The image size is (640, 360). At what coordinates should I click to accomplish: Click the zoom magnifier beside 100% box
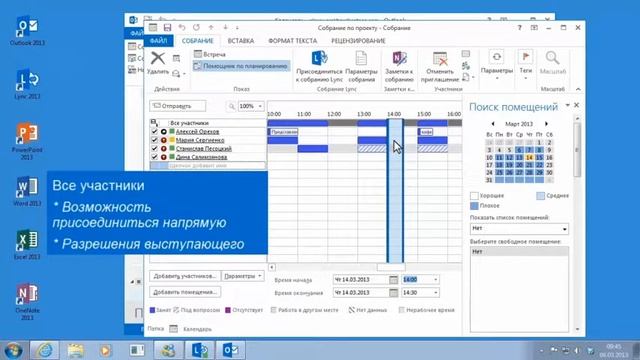coord(231,106)
